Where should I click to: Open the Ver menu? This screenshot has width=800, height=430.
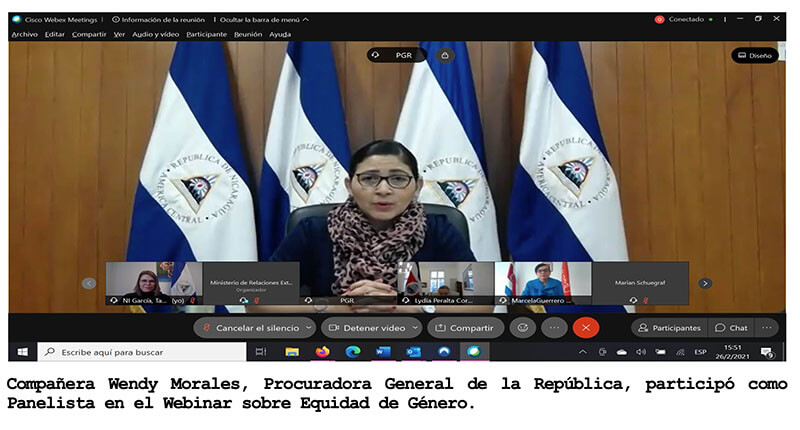[119, 34]
